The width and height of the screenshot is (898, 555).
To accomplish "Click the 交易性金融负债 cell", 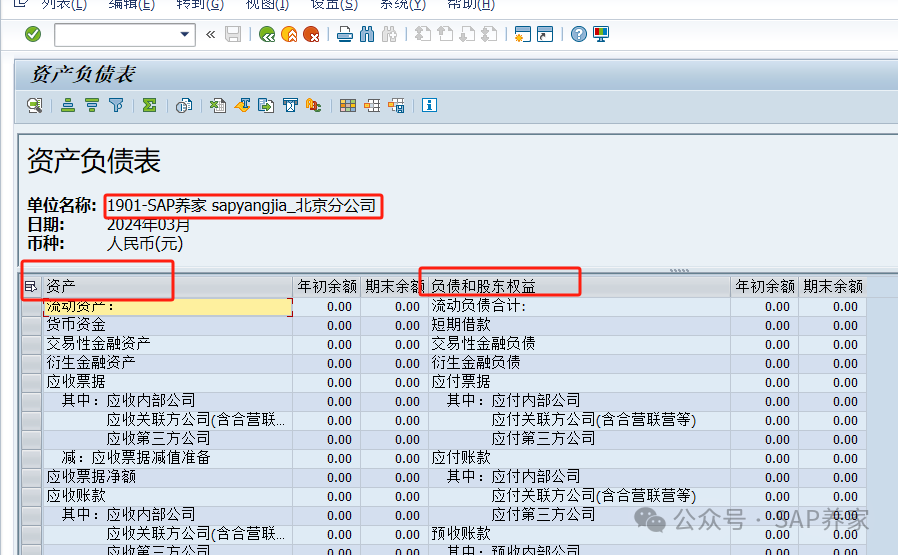I will click(x=580, y=344).
